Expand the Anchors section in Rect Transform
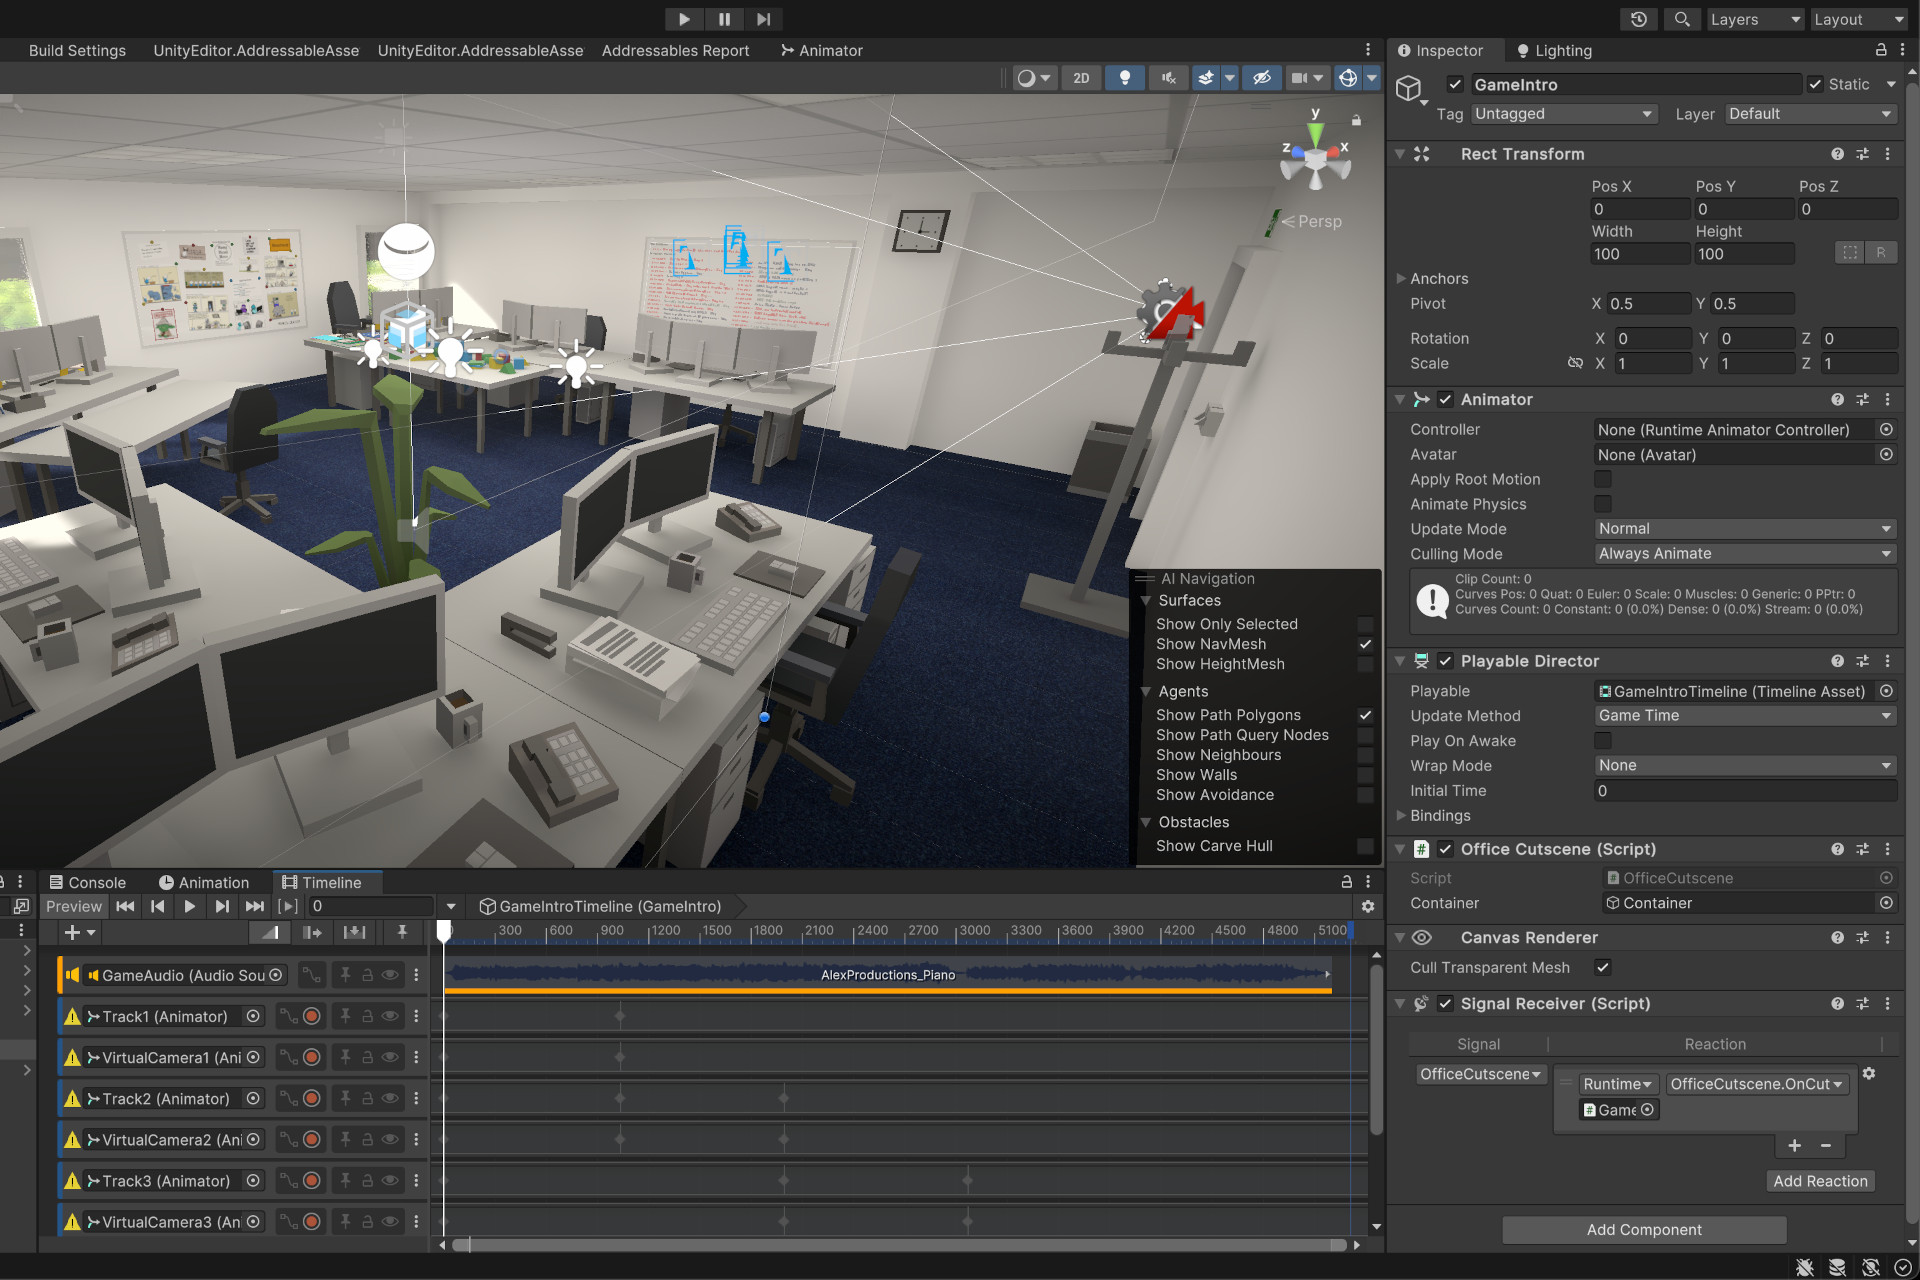Viewport: 1920px width, 1280px height. pos(1401,278)
